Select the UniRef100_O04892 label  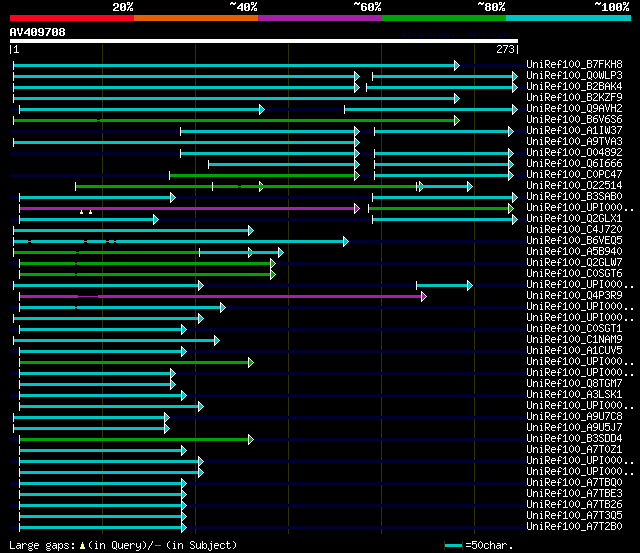[x=574, y=153]
